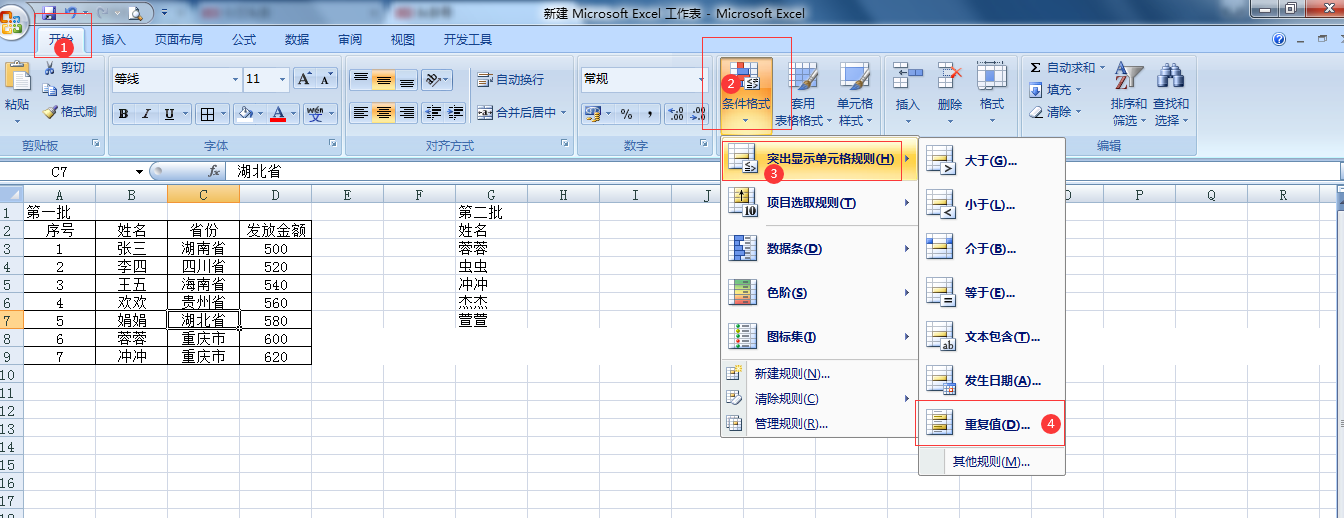The image size is (1344, 518).
Task: Select cell containing 四川省
Action: 203,266
